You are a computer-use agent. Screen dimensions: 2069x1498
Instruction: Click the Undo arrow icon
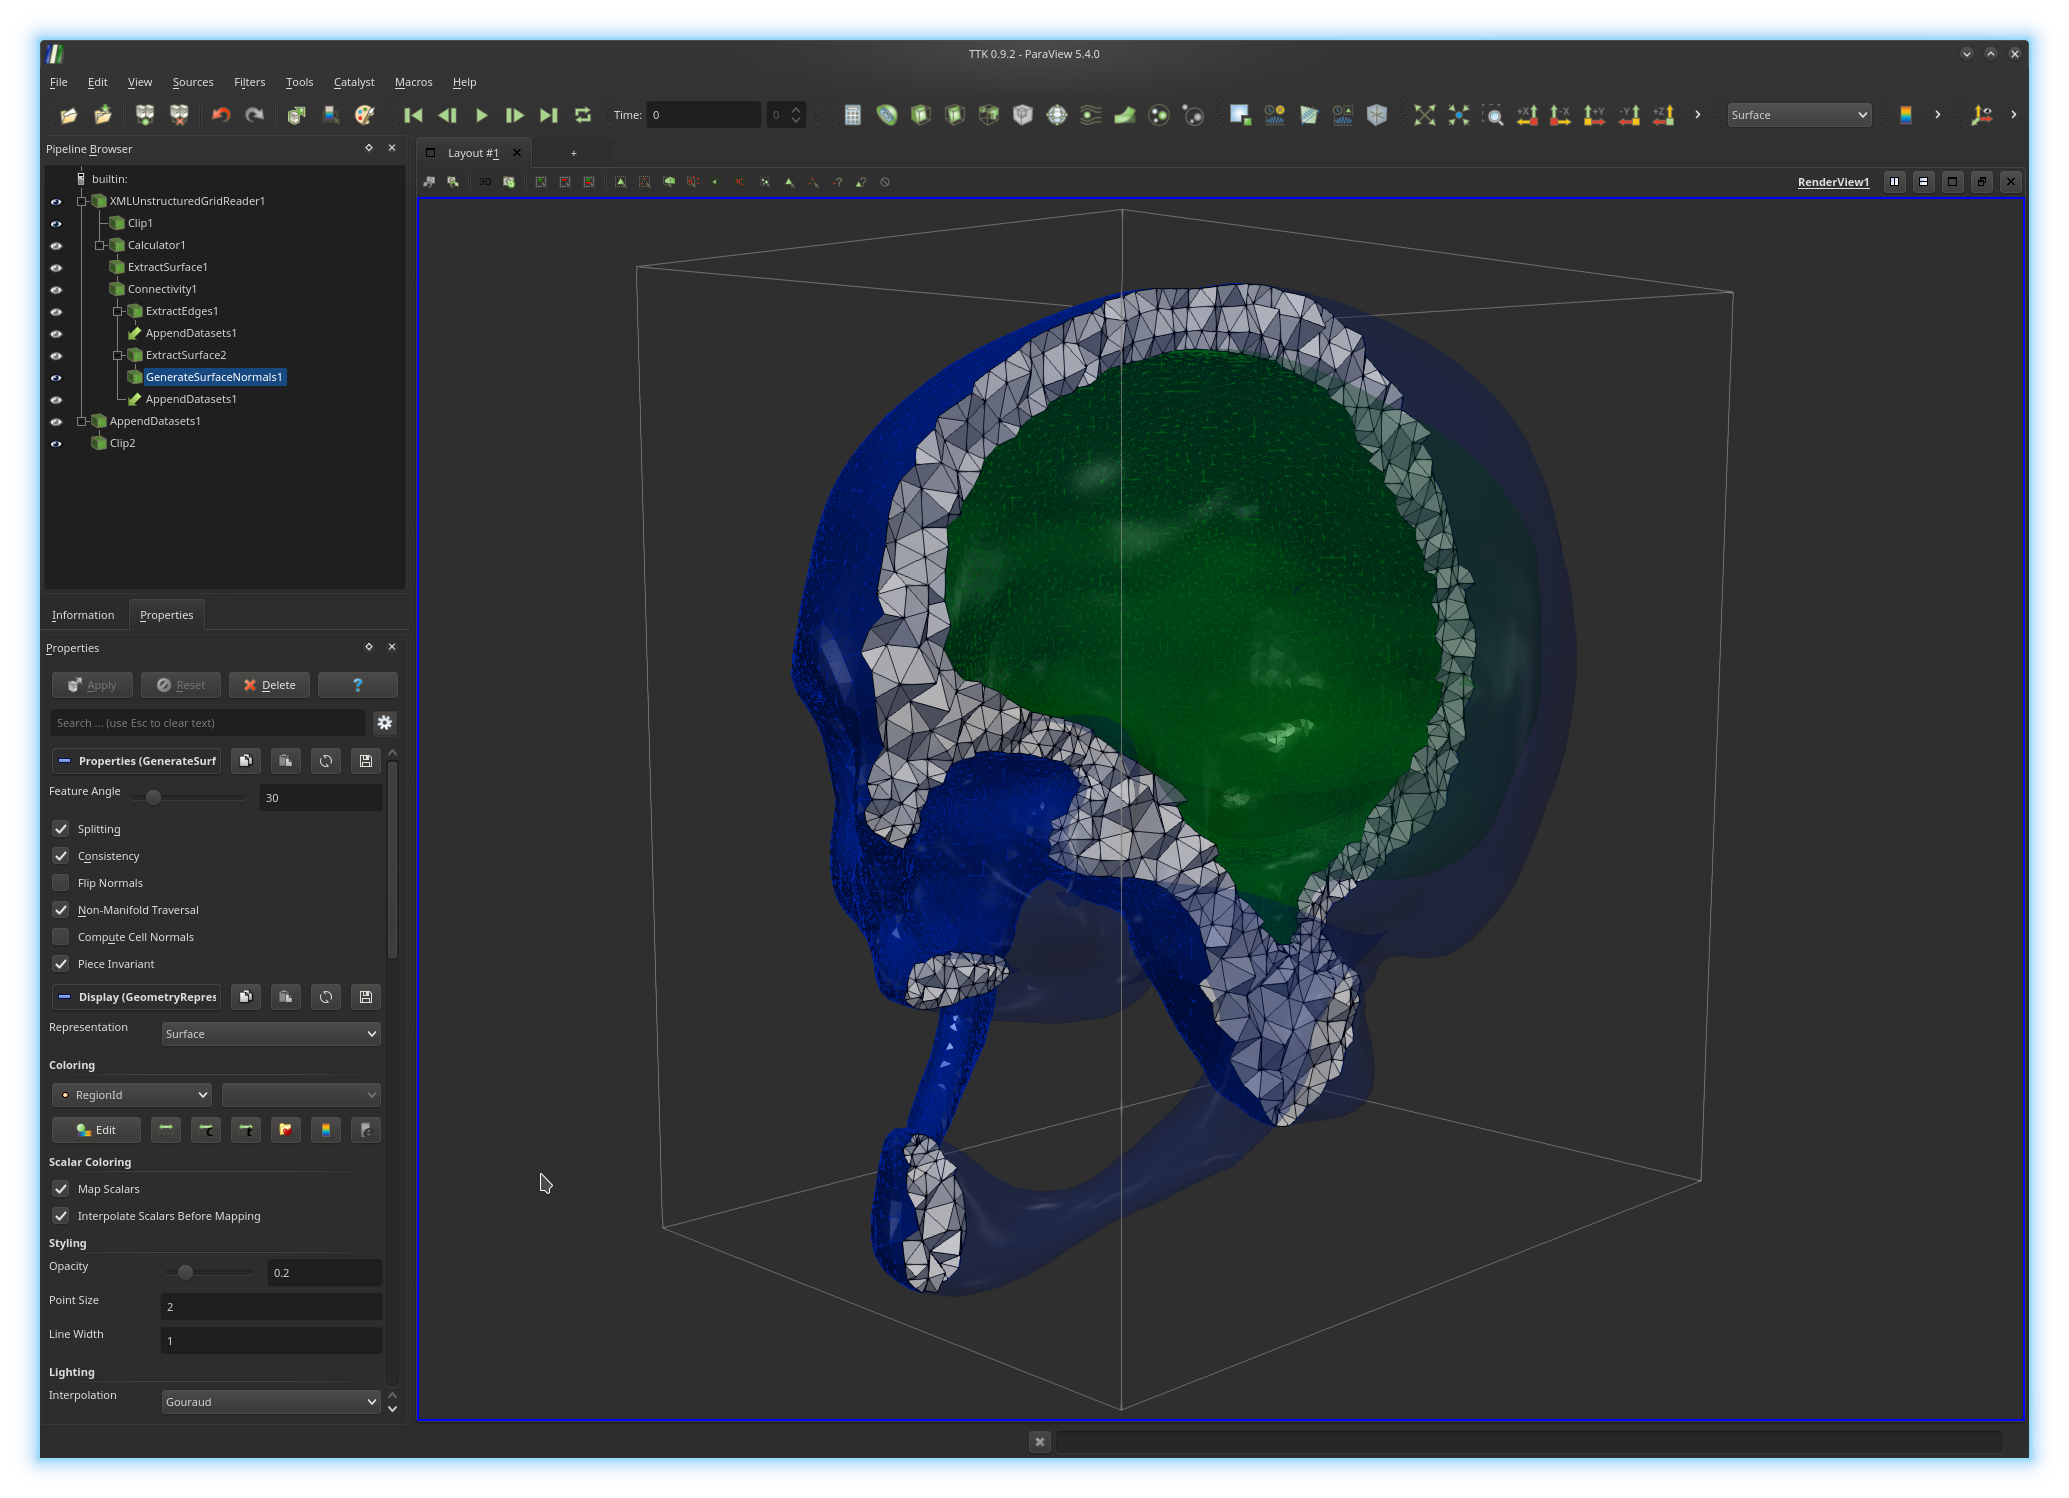pyautogui.click(x=221, y=115)
